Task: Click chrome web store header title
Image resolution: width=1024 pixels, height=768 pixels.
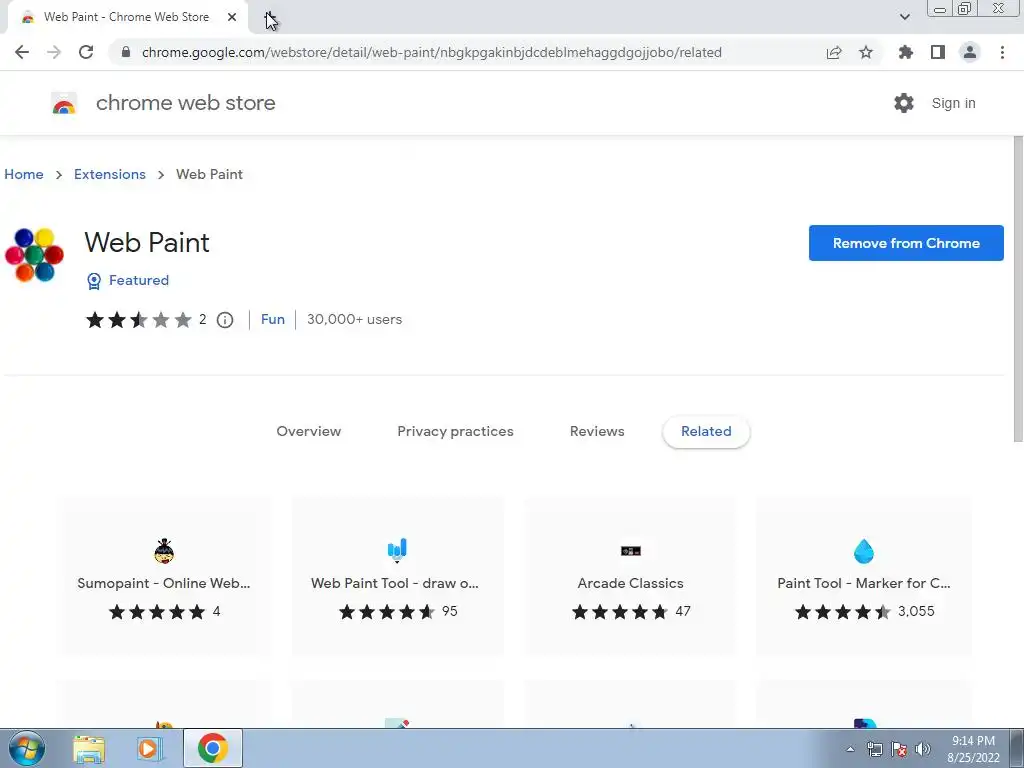Action: (x=185, y=103)
